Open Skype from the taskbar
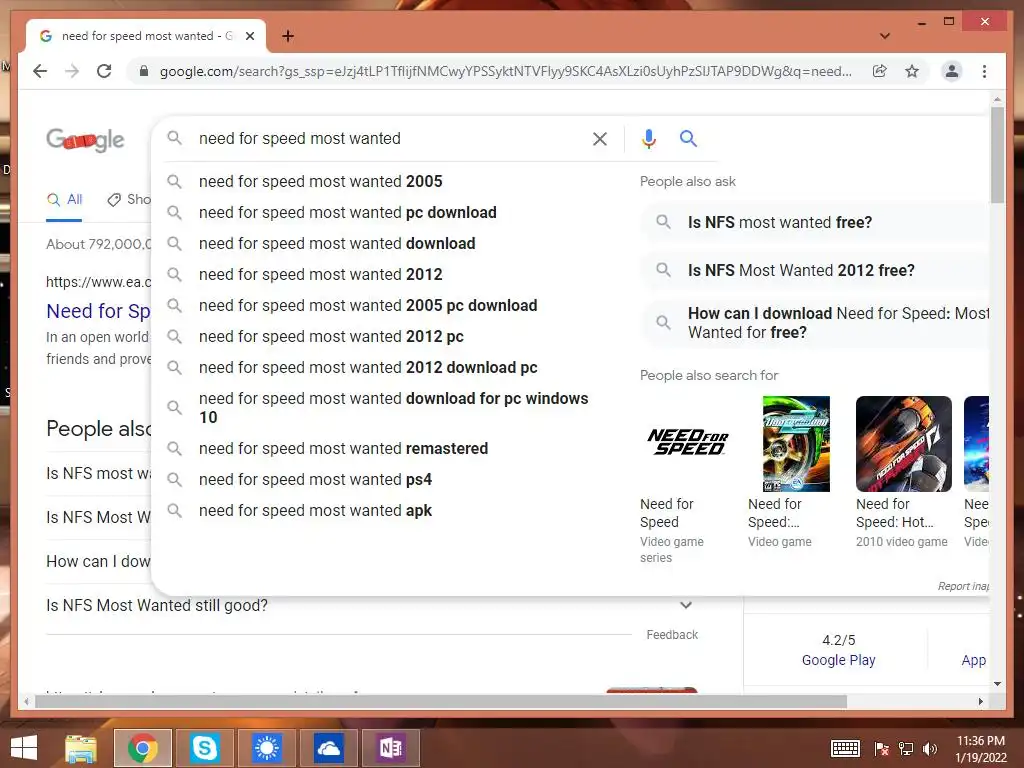Viewport: 1024px width, 768px height. 204,748
